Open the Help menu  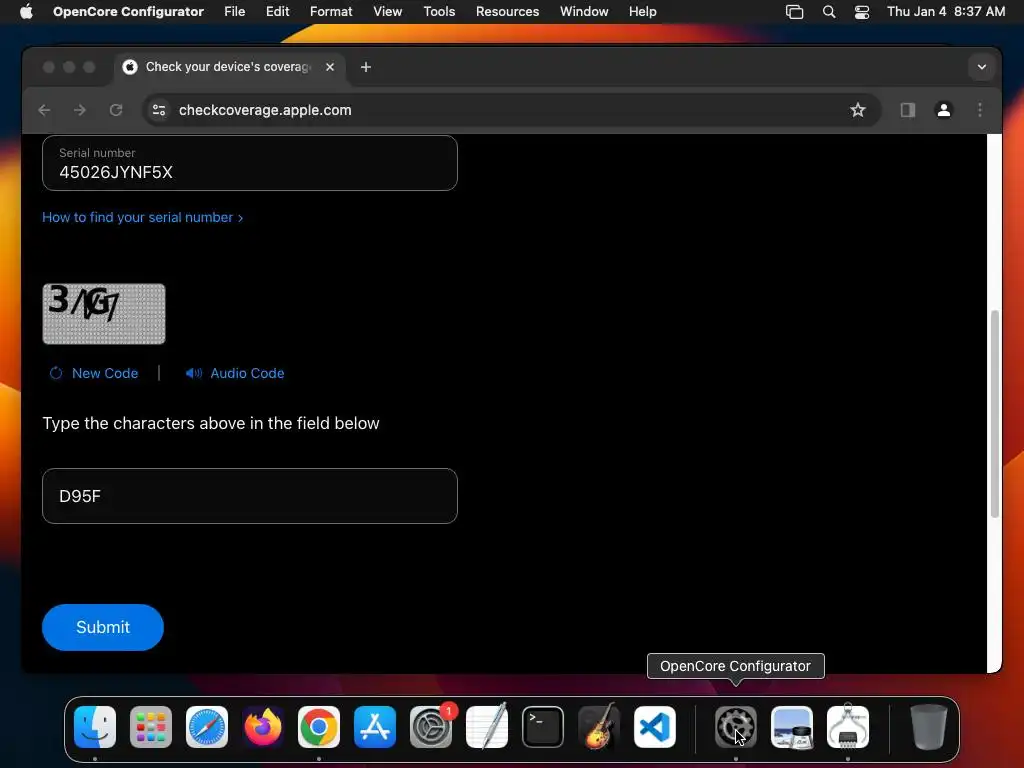[x=643, y=11]
